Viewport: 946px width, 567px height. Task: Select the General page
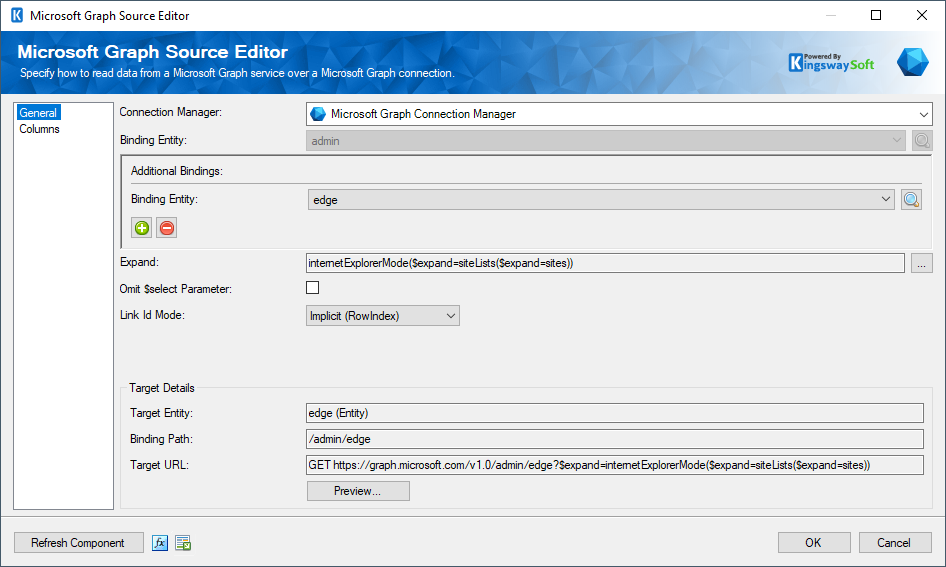pos(38,113)
